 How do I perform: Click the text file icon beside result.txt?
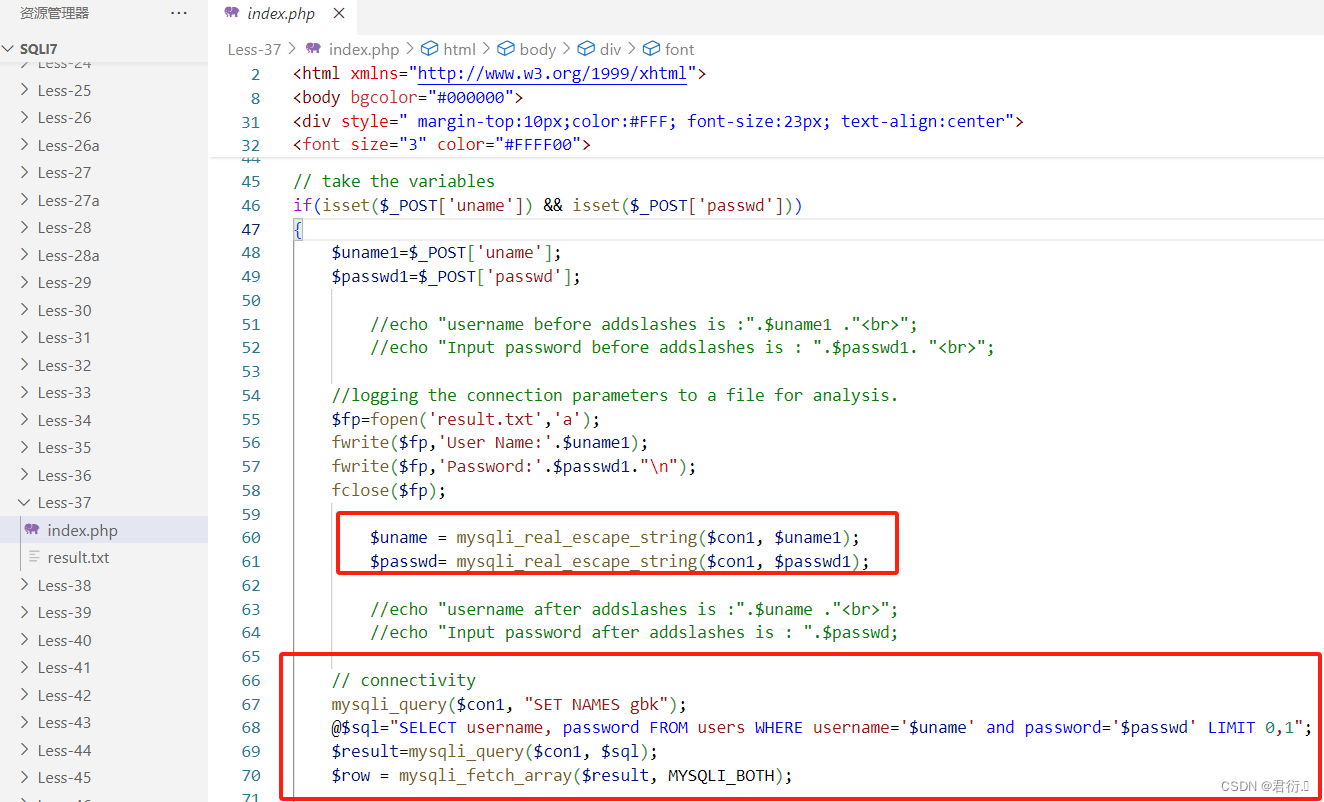(x=33, y=557)
